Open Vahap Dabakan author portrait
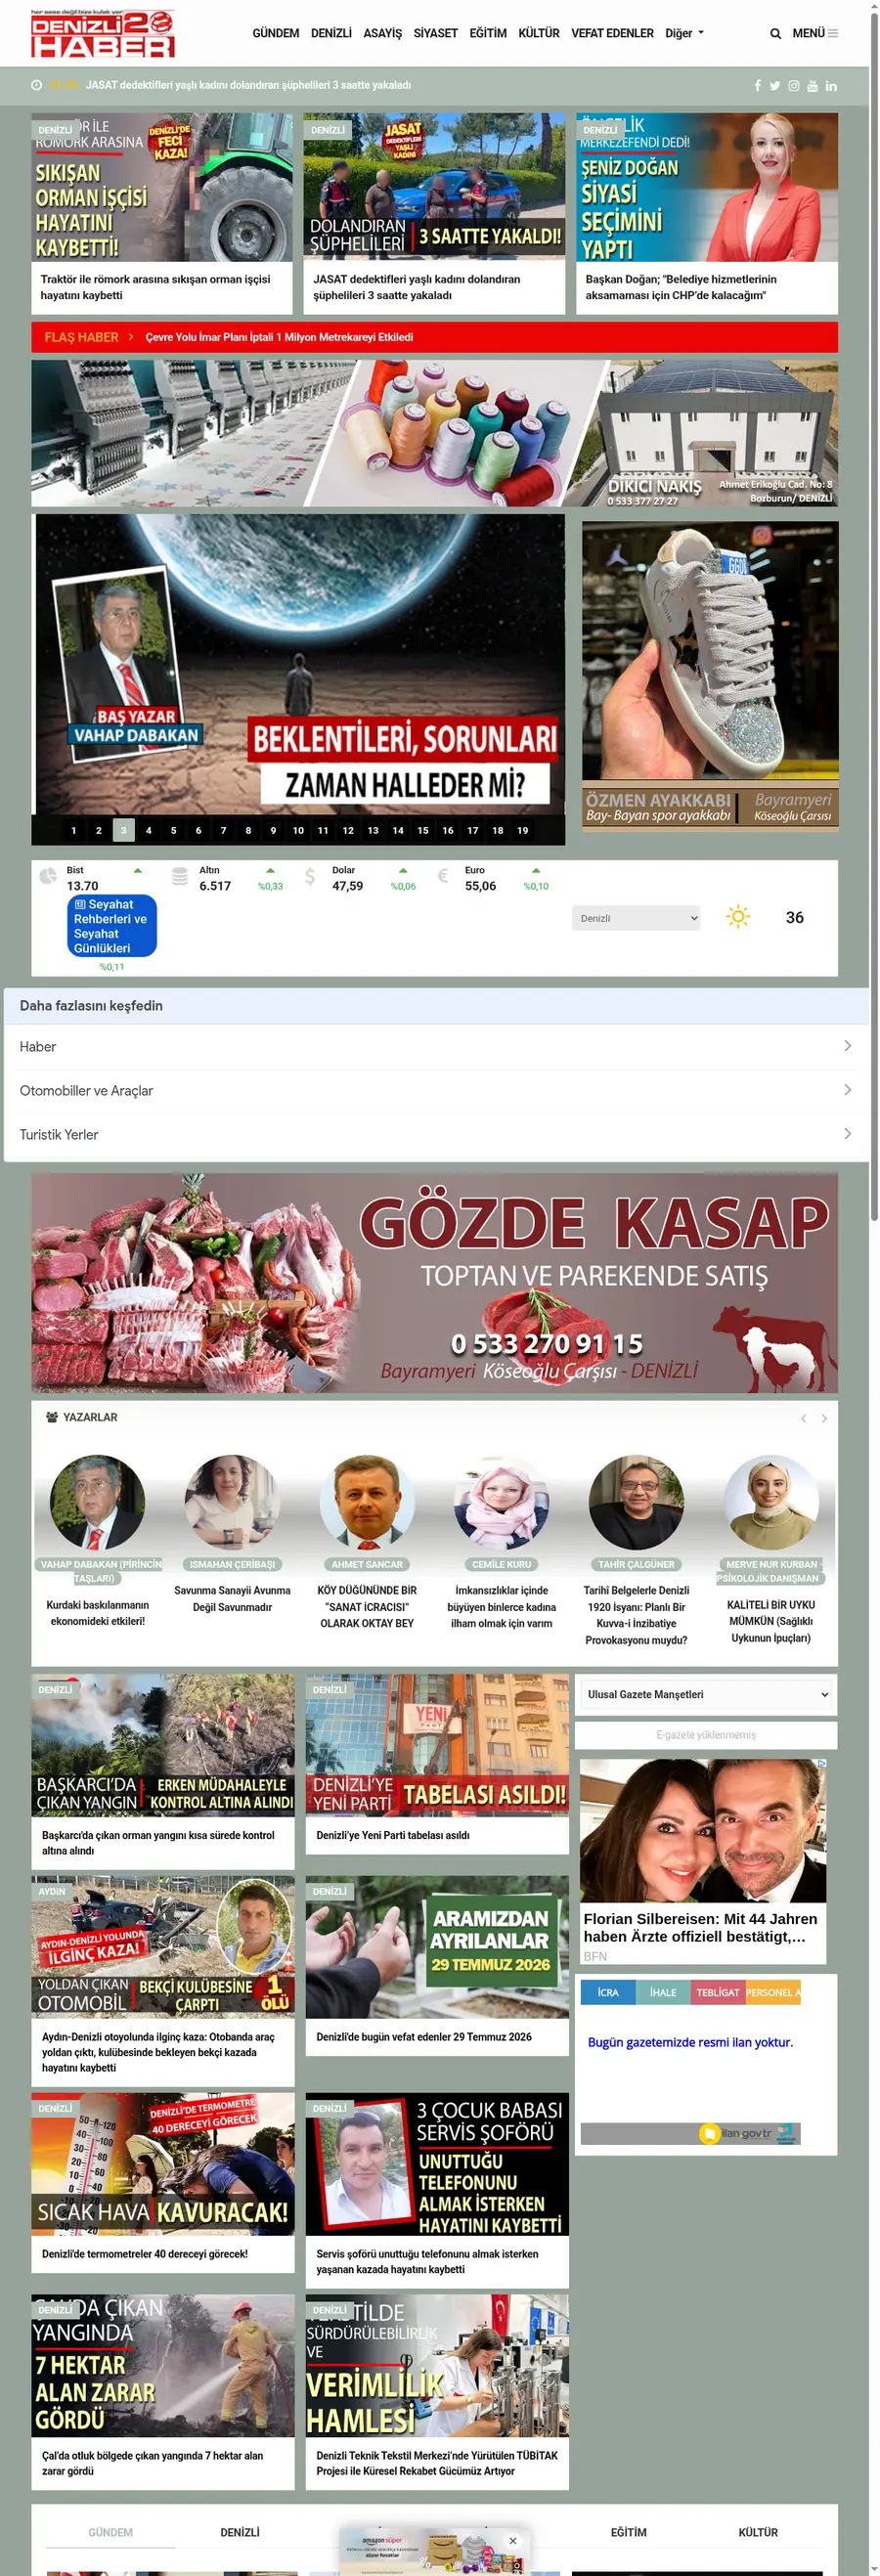 coord(97,1502)
